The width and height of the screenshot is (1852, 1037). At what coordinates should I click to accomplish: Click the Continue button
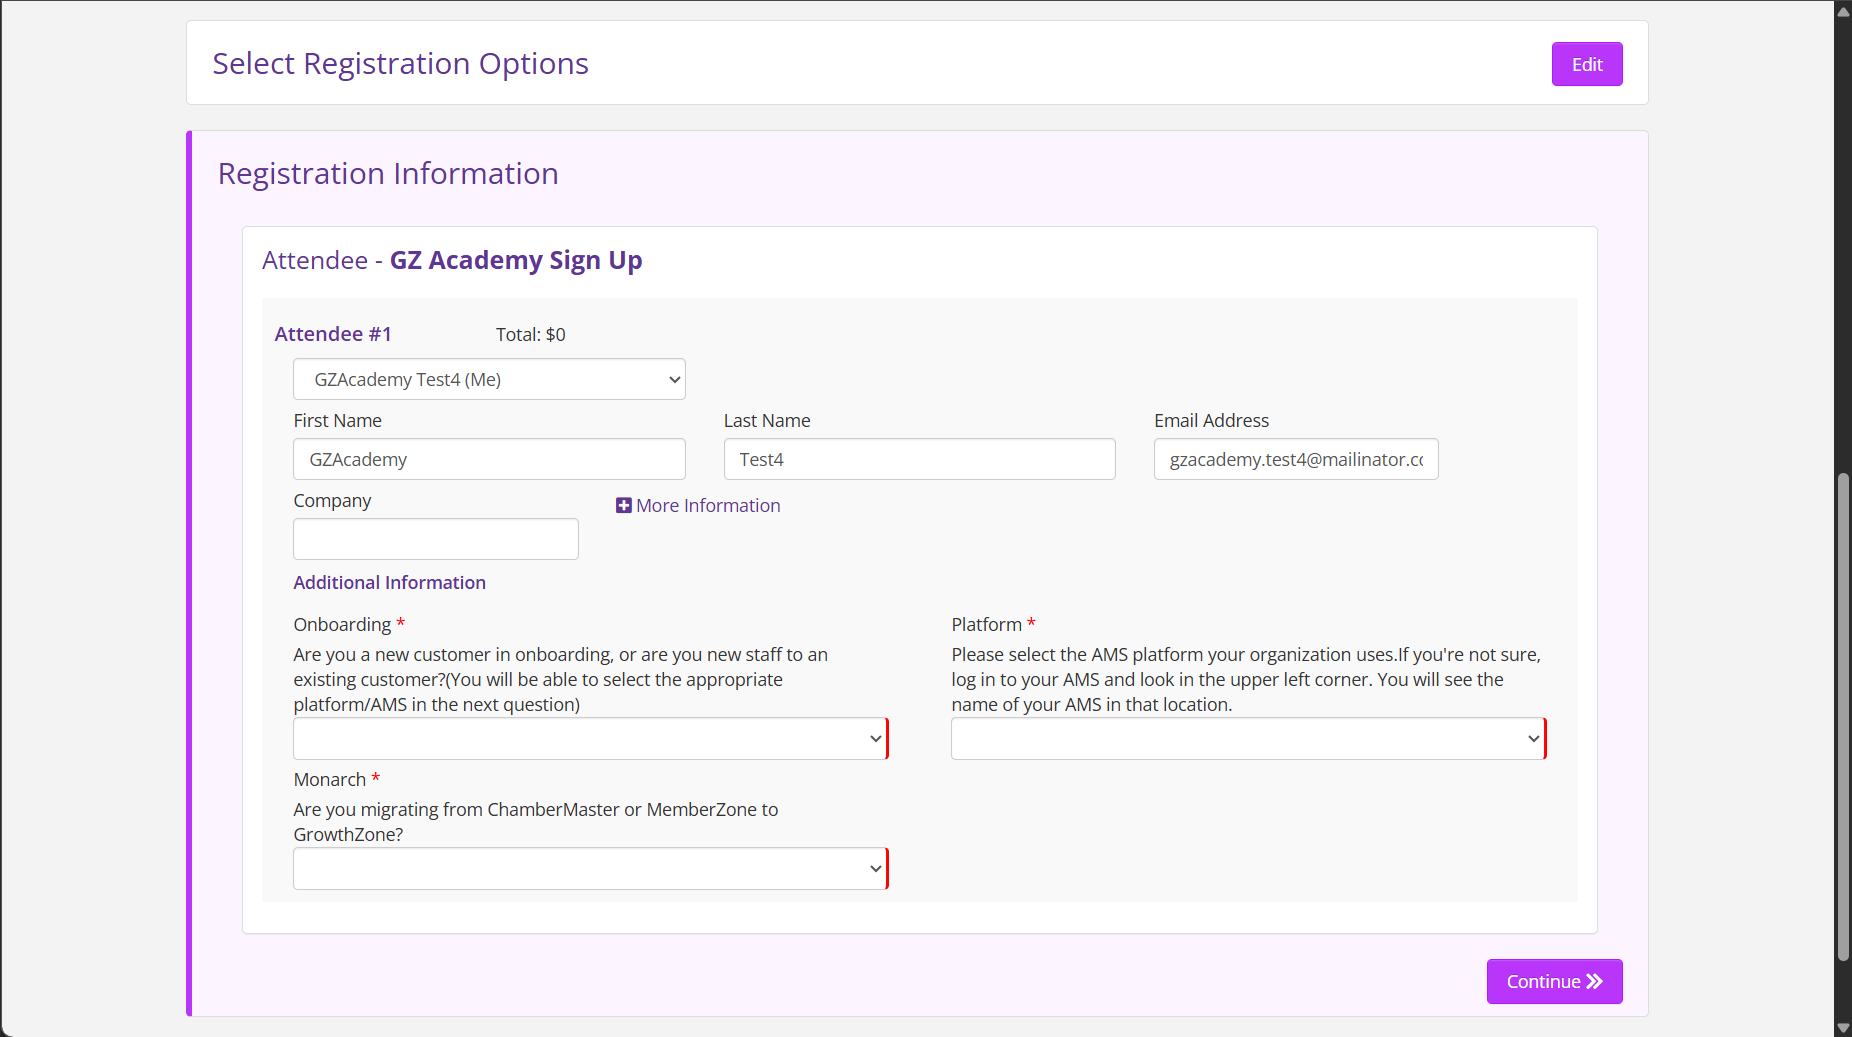tap(1554, 981)
